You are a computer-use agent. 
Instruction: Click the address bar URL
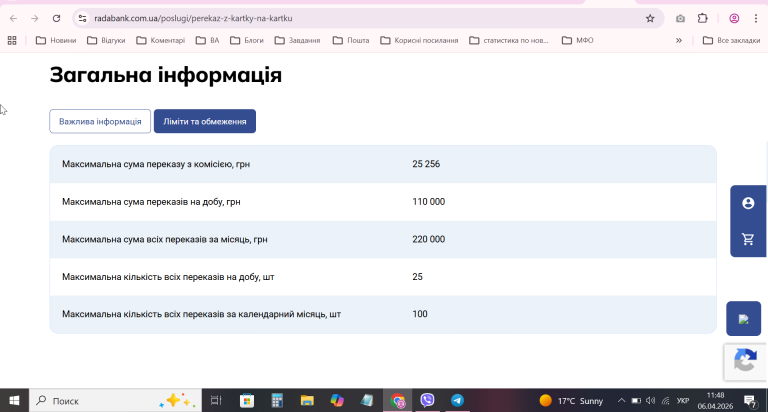pyautogui.click(x=193, y=19)
